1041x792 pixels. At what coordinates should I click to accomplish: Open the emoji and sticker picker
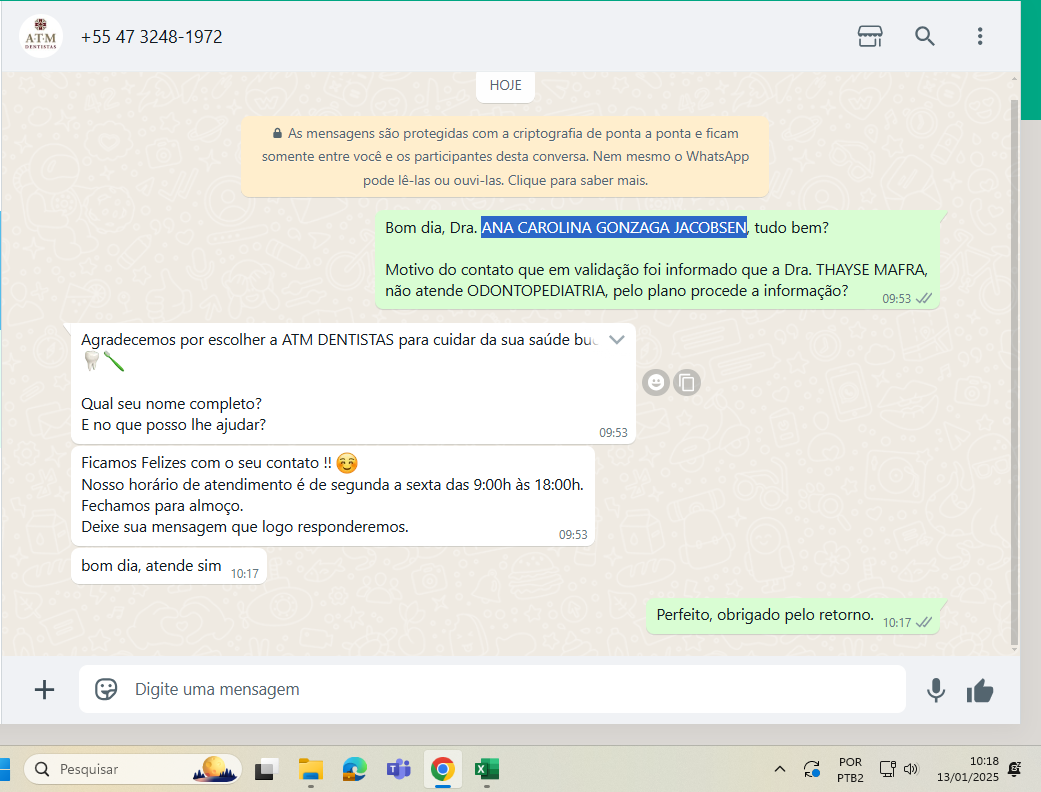[x=106, y=689]
